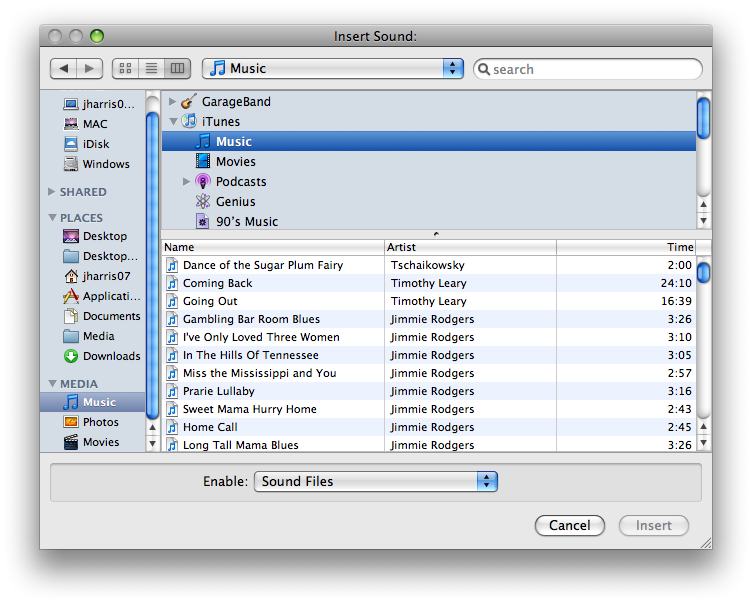Viewport: 752px width, 604px height.
Task: Click the Cancel button
Action: (569, 525)
